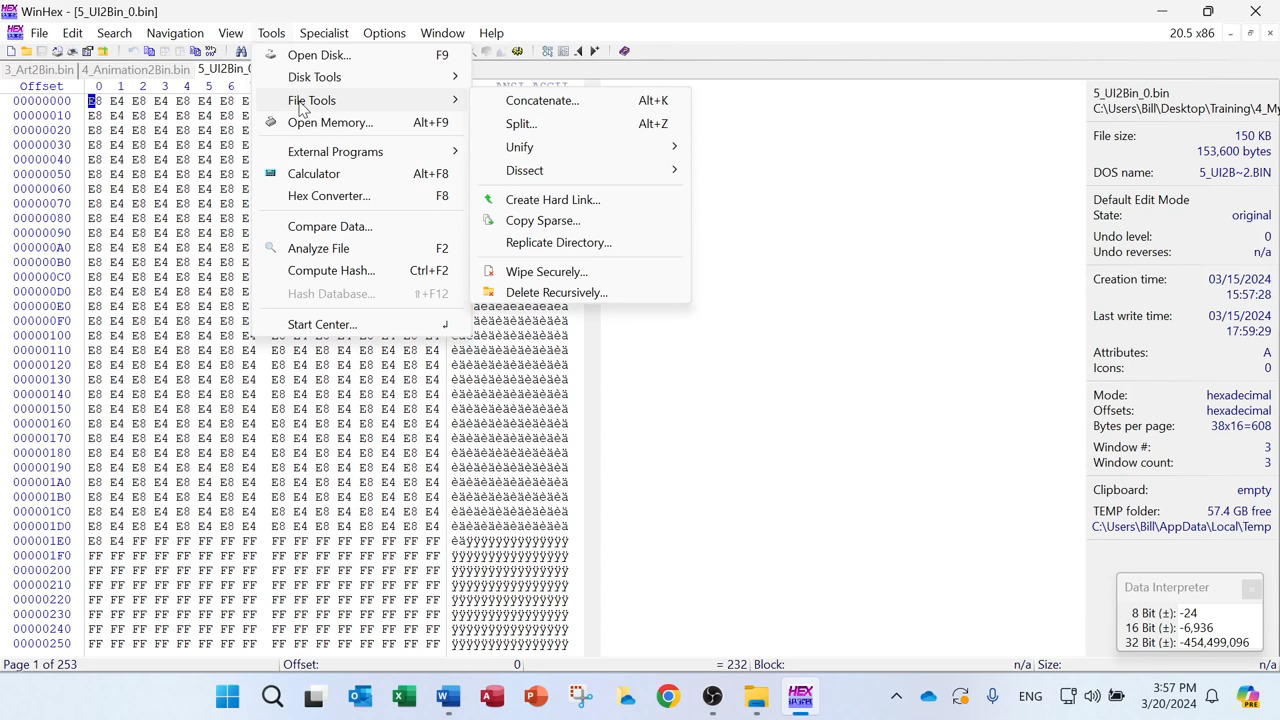Close the Data Interpreter panel

tap(1251, 589)
